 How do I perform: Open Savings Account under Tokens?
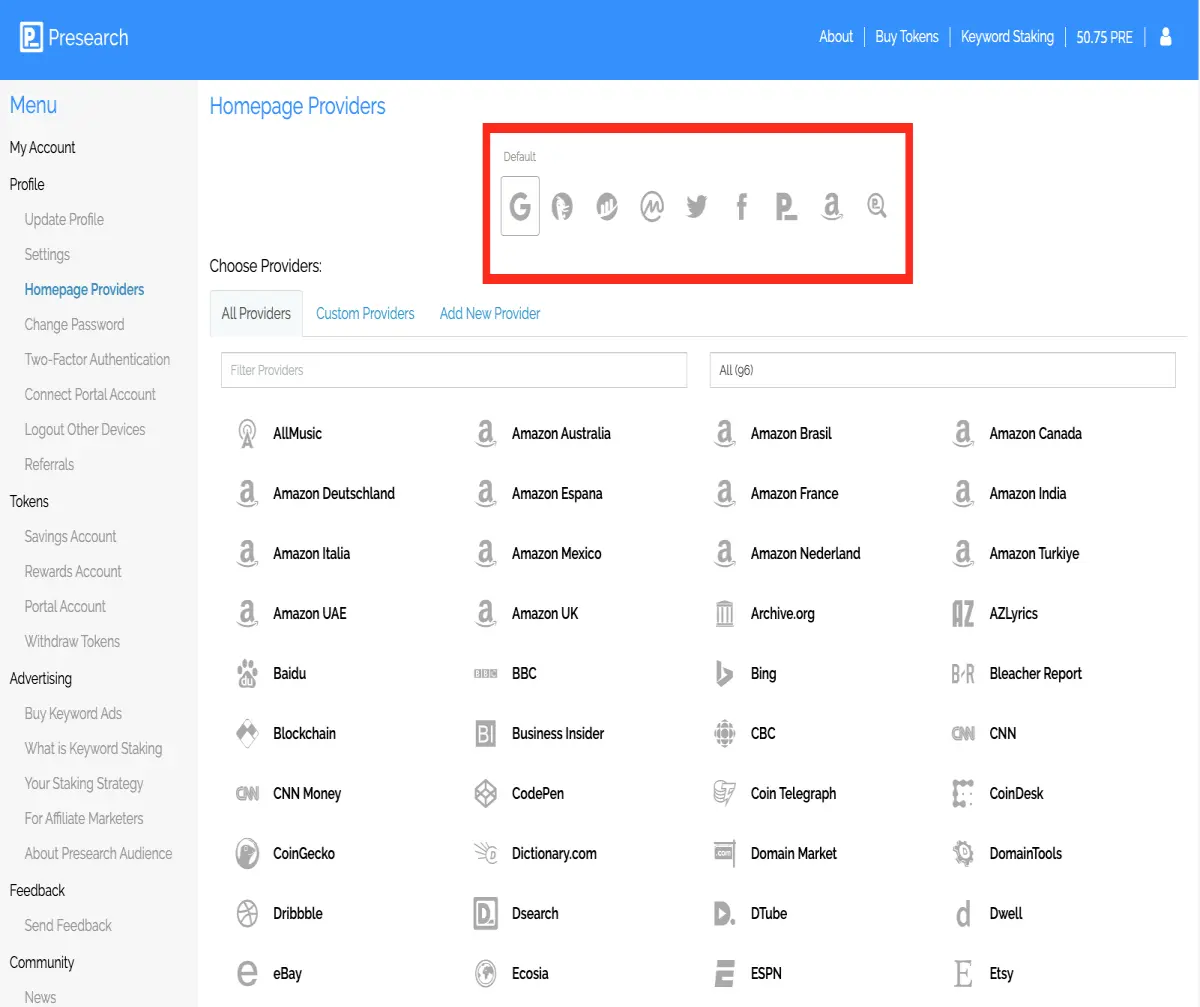click(70, 537)
